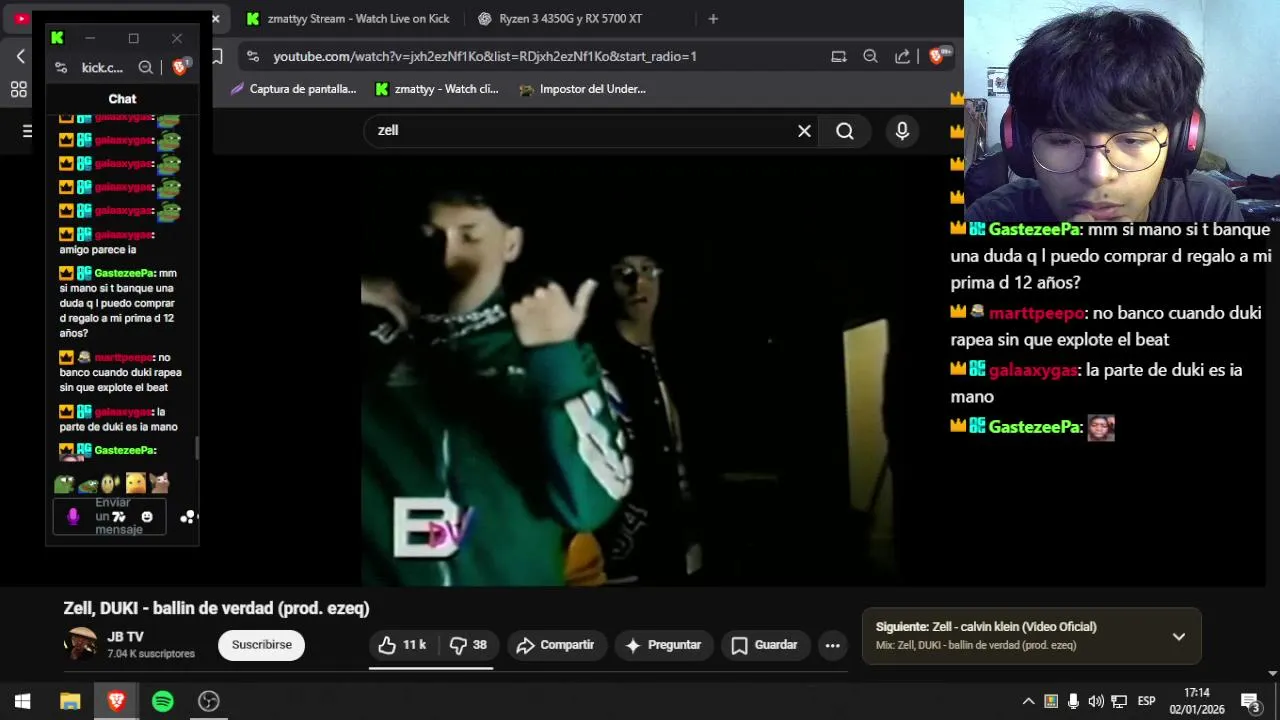Click GastezeePa username in Kick chat
Viewport: 1280px width, 720px height.
(x=124, y=273)
